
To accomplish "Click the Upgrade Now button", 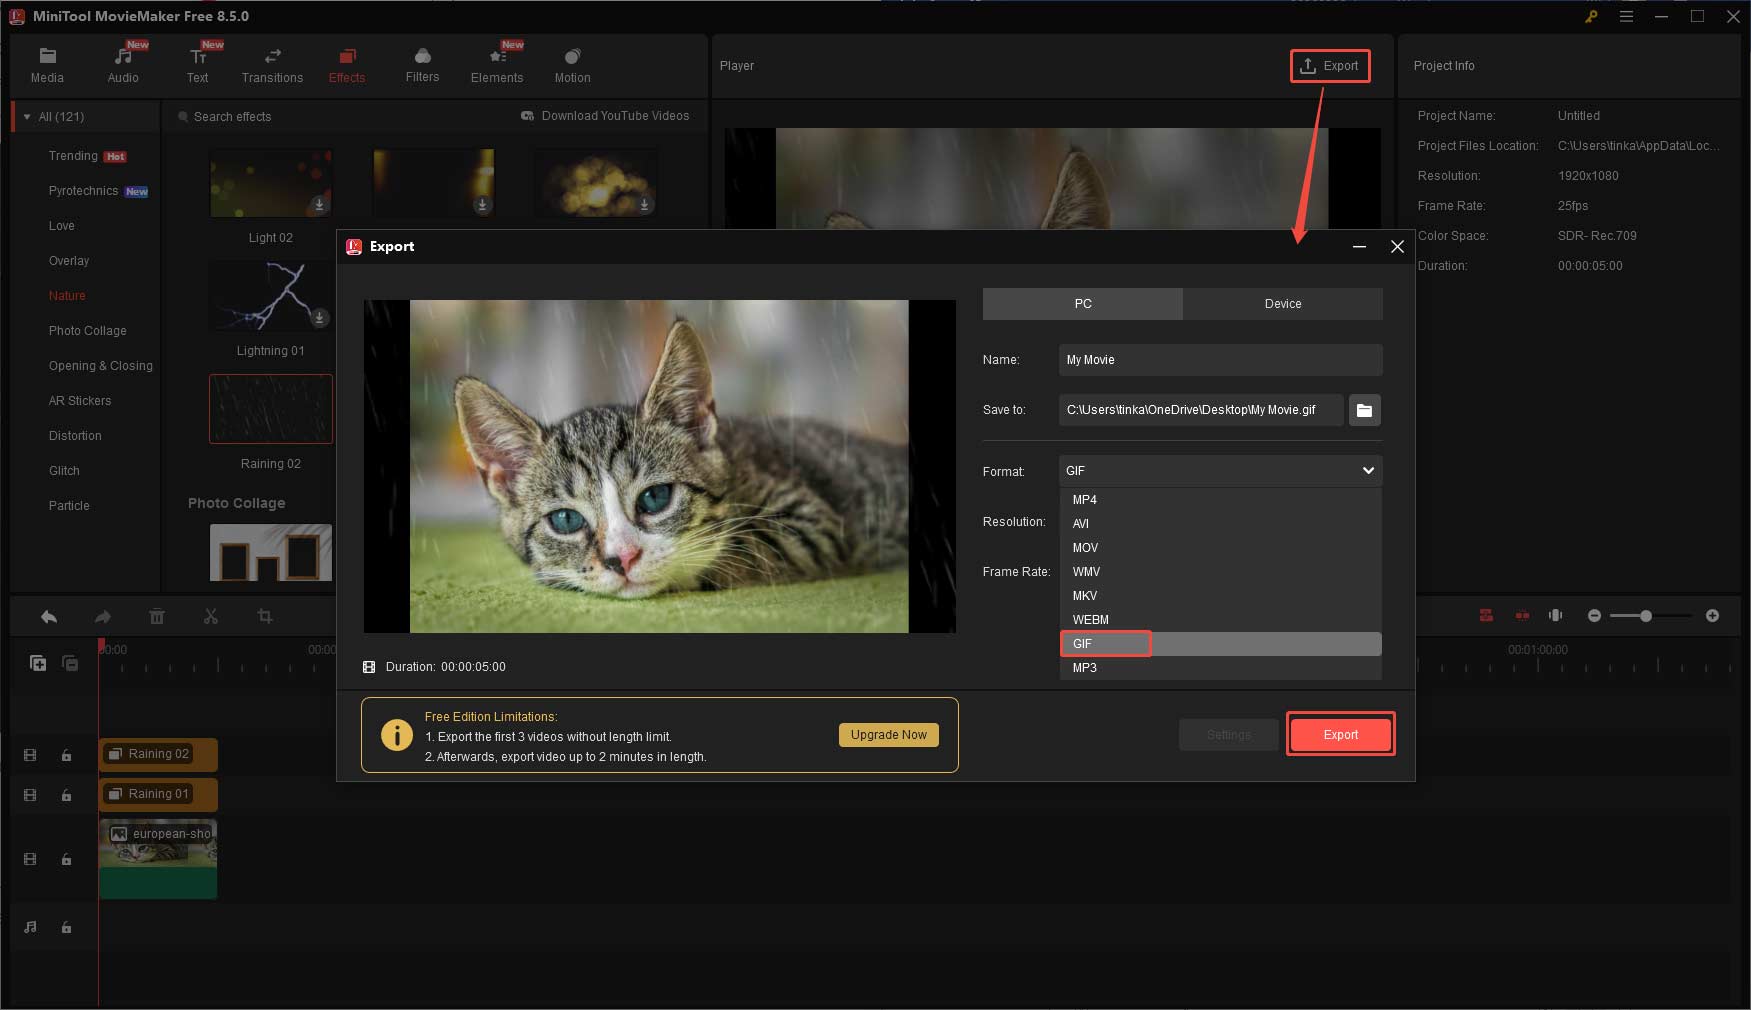I will [x=888, y=734].
